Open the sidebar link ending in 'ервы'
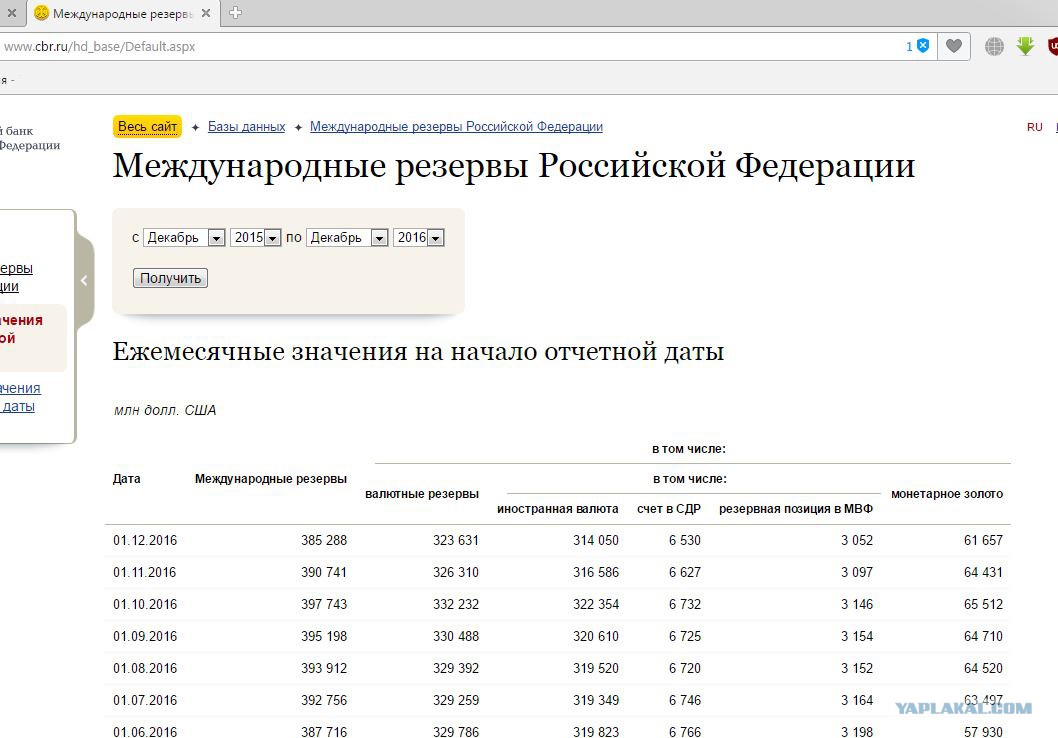The image size is (1058, 738). 16,277
